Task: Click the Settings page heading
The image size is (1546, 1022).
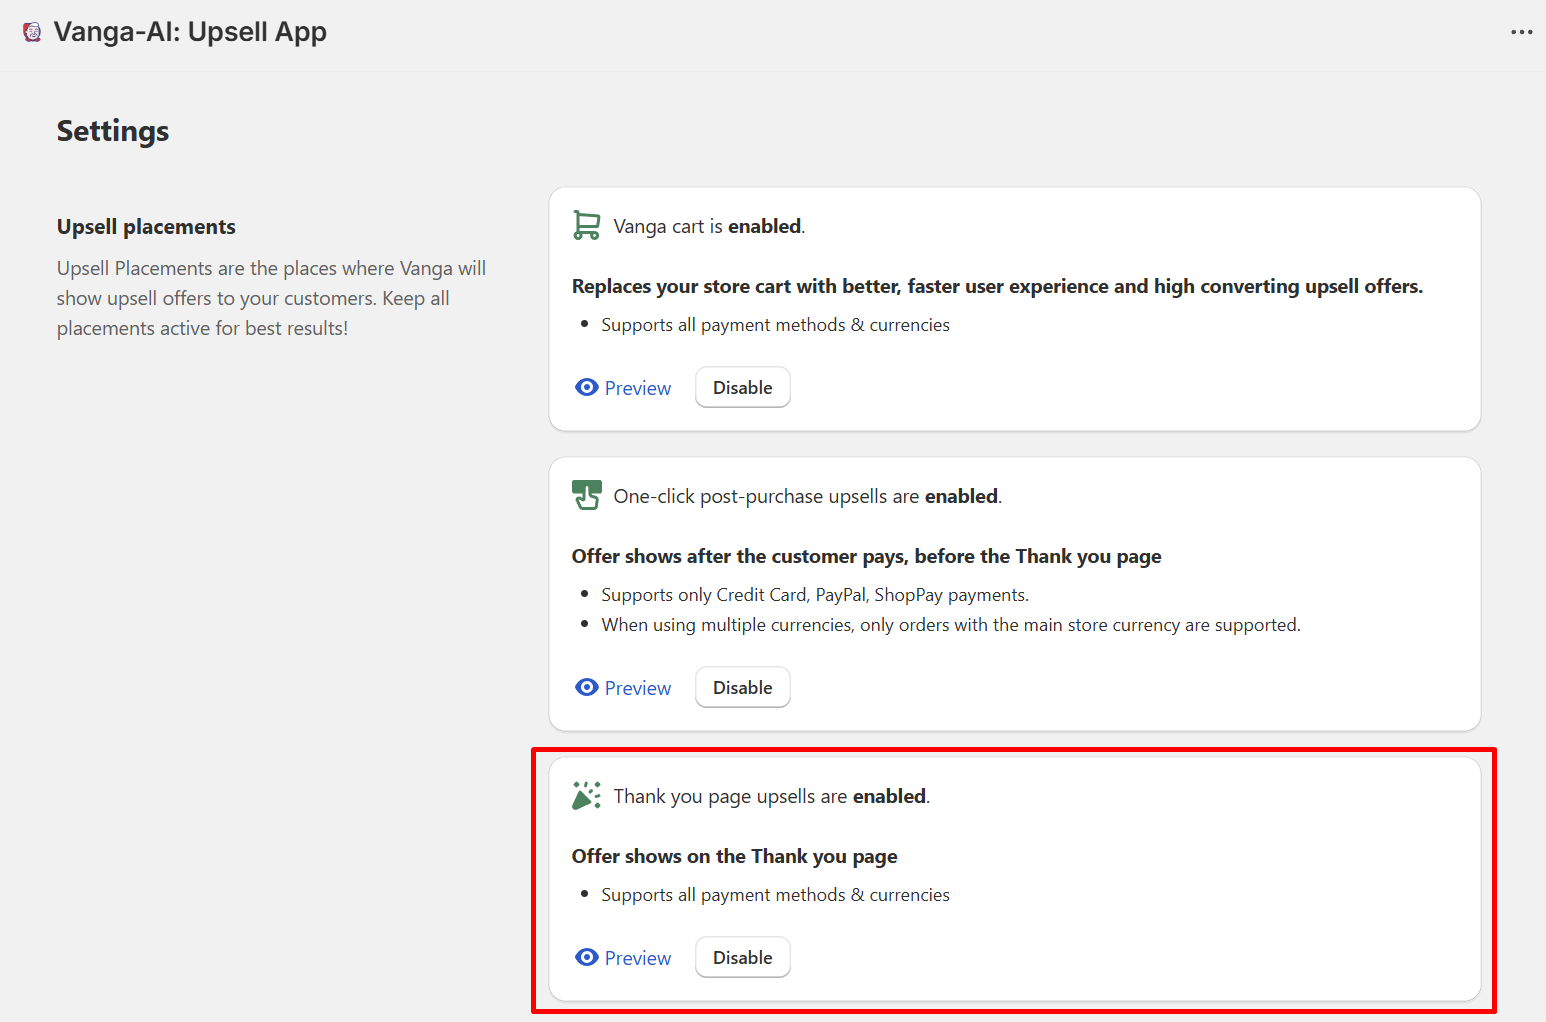Action: [x=113, y=131]
